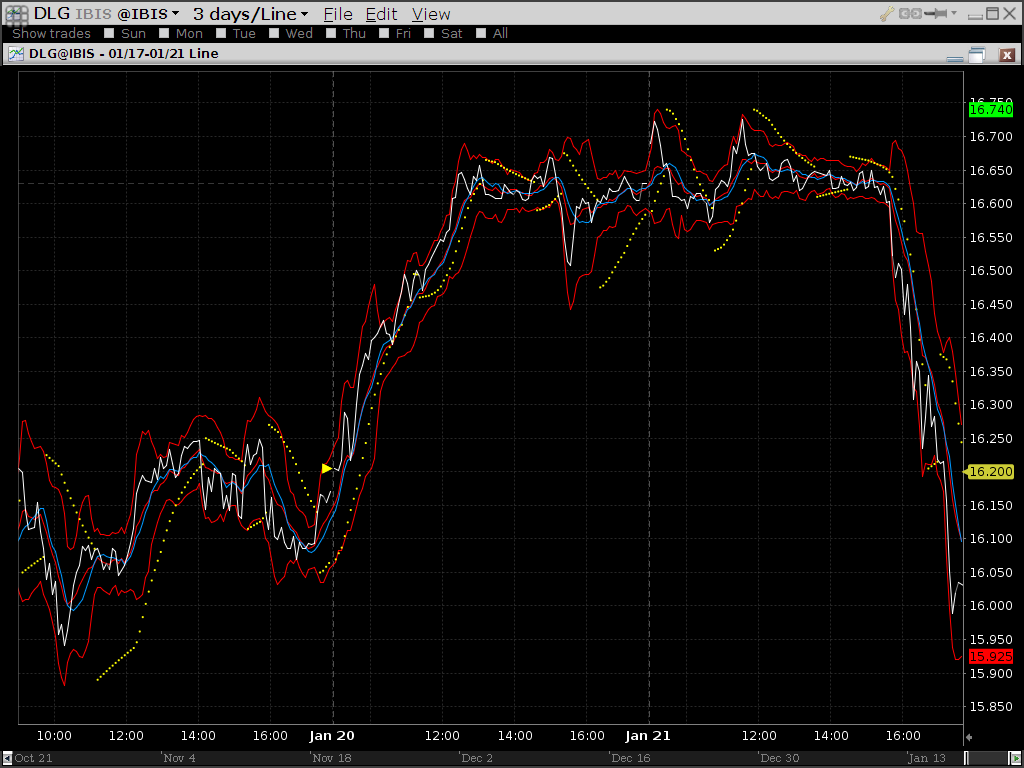Click the small chart icon before DLG@IBIS

16,54
